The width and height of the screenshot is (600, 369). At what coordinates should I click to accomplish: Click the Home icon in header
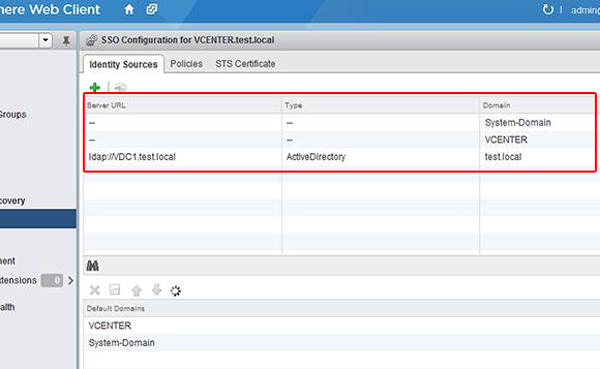pyautogui.click(x=129, y=9)
